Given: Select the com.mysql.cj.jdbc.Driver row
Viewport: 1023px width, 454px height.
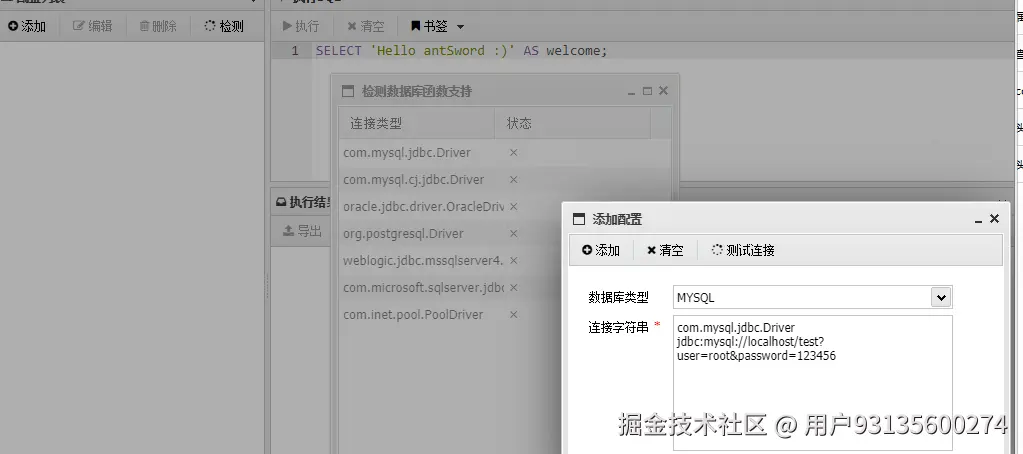Looking at the screenshot, I should click(x=504, y=179).
